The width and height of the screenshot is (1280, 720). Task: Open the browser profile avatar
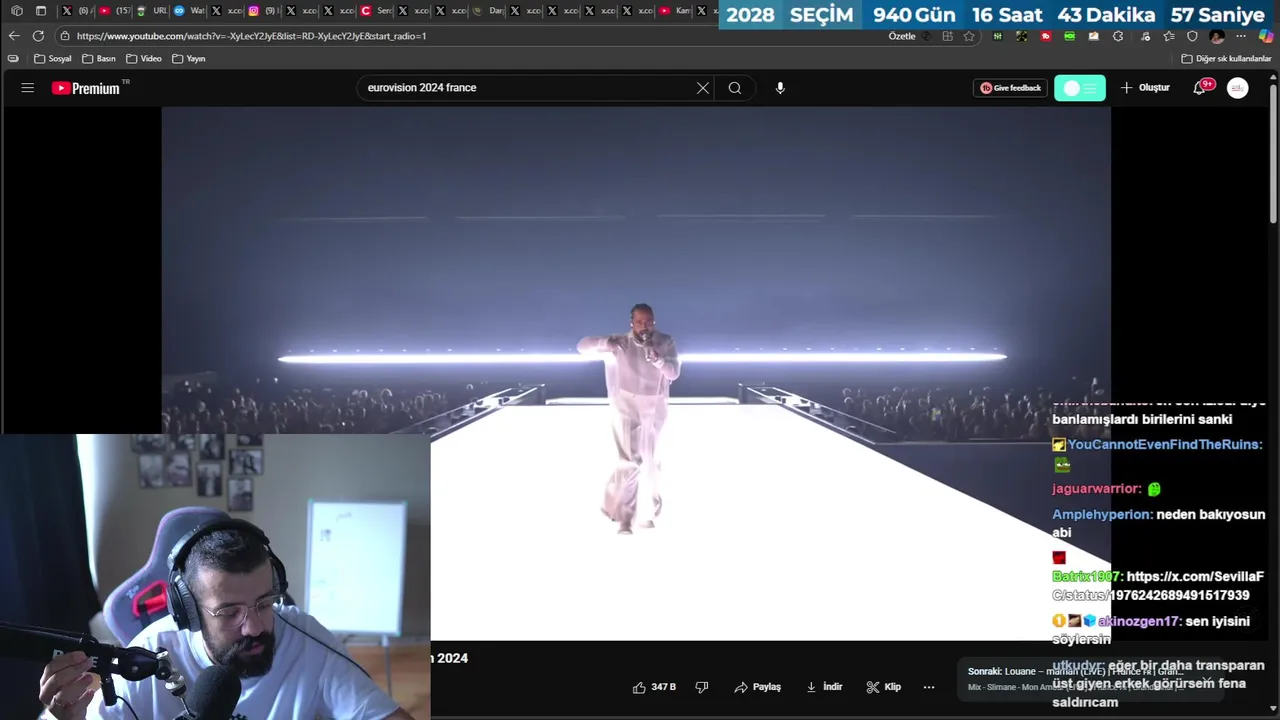click(1217, 36)
